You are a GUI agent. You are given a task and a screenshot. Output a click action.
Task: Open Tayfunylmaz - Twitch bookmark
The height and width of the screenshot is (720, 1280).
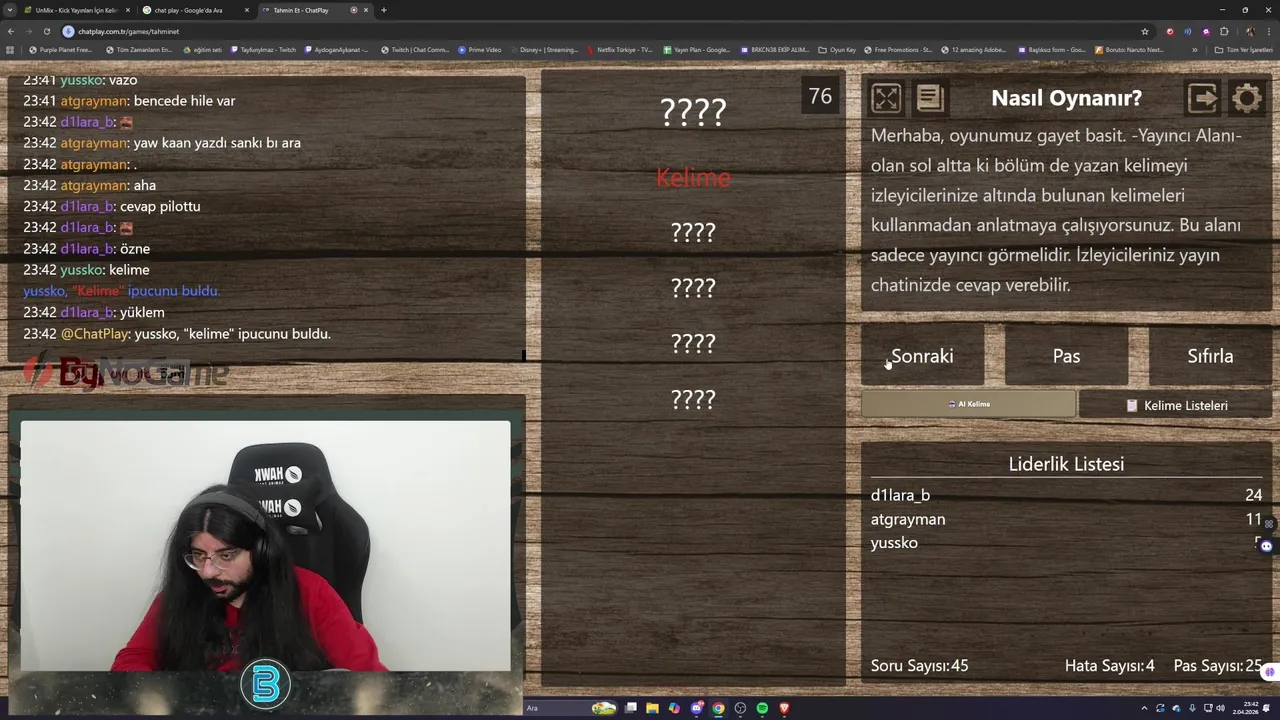(x=263, y=49)
